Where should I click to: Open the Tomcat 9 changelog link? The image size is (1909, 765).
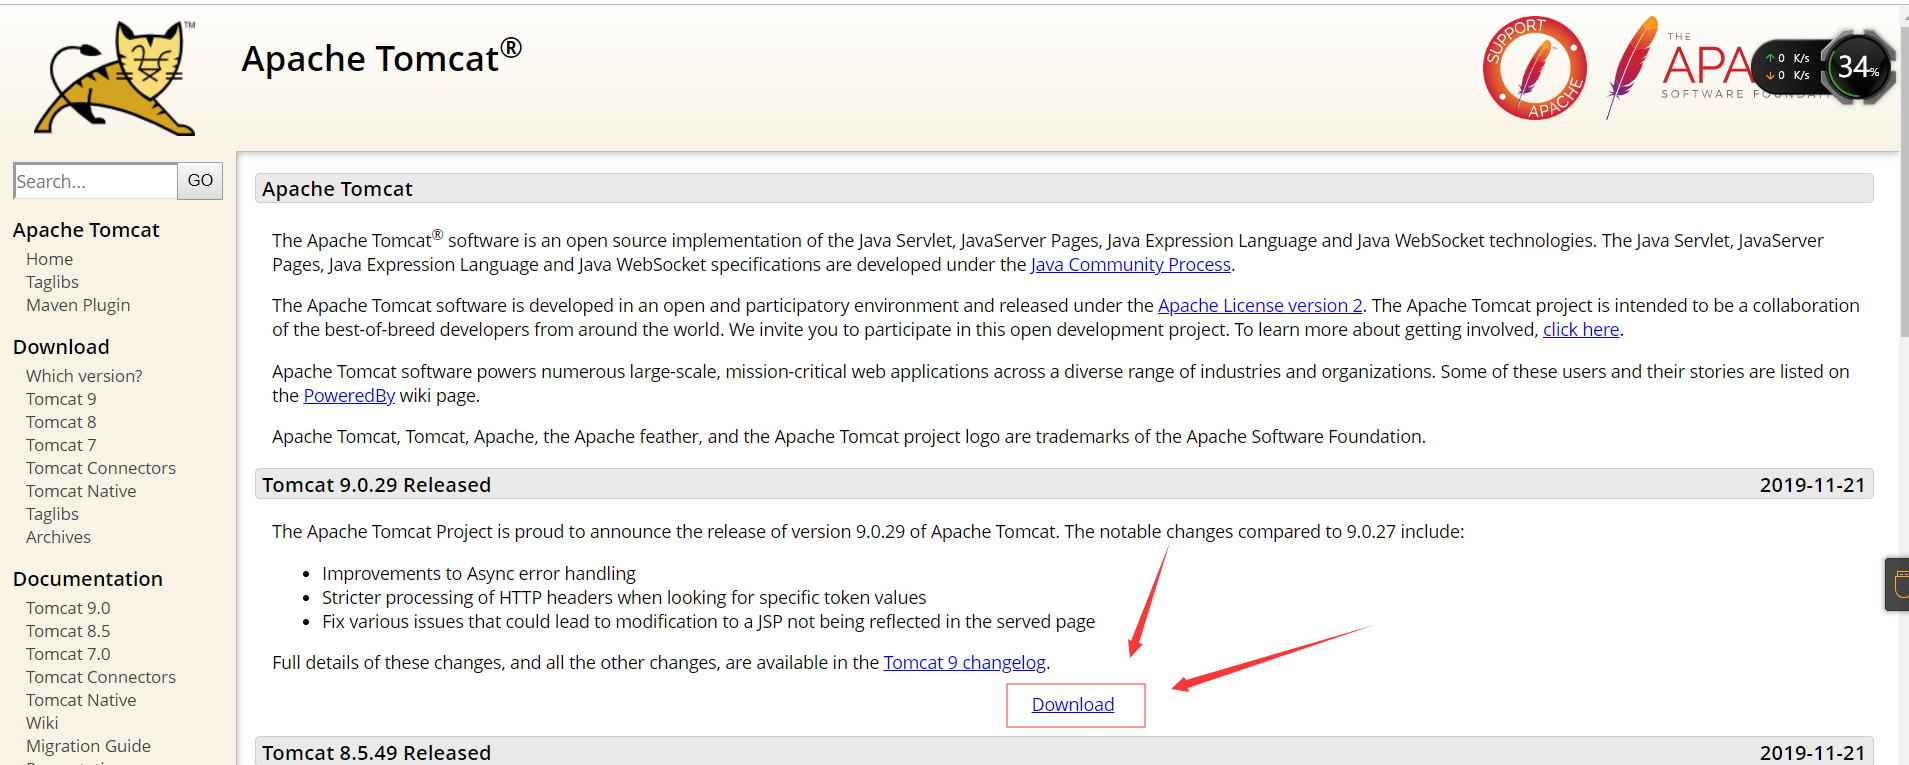tap(965, 663)
